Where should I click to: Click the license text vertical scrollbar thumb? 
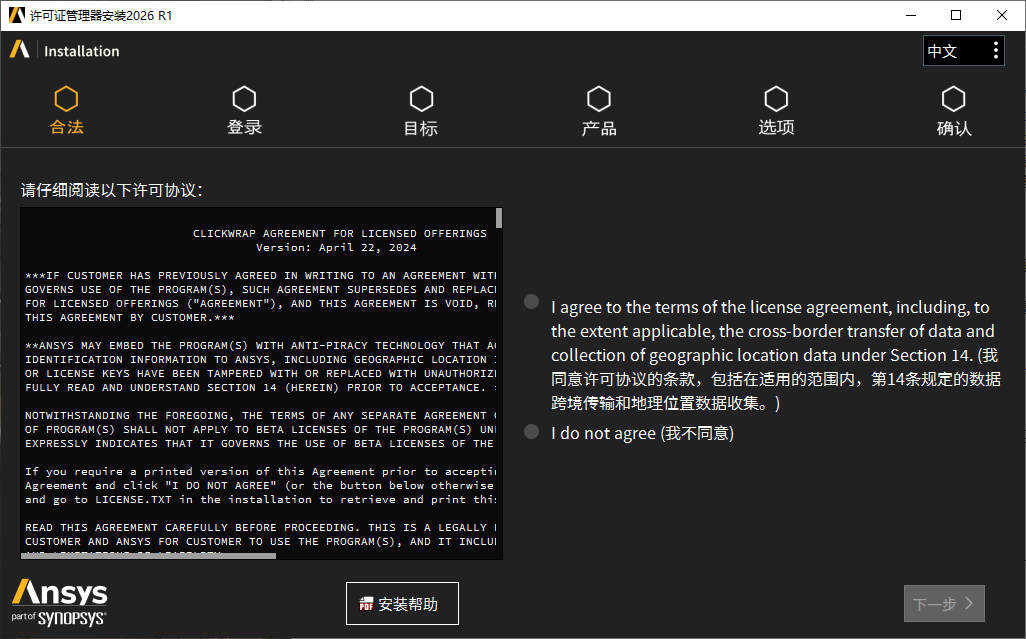(x=499, y=218)
